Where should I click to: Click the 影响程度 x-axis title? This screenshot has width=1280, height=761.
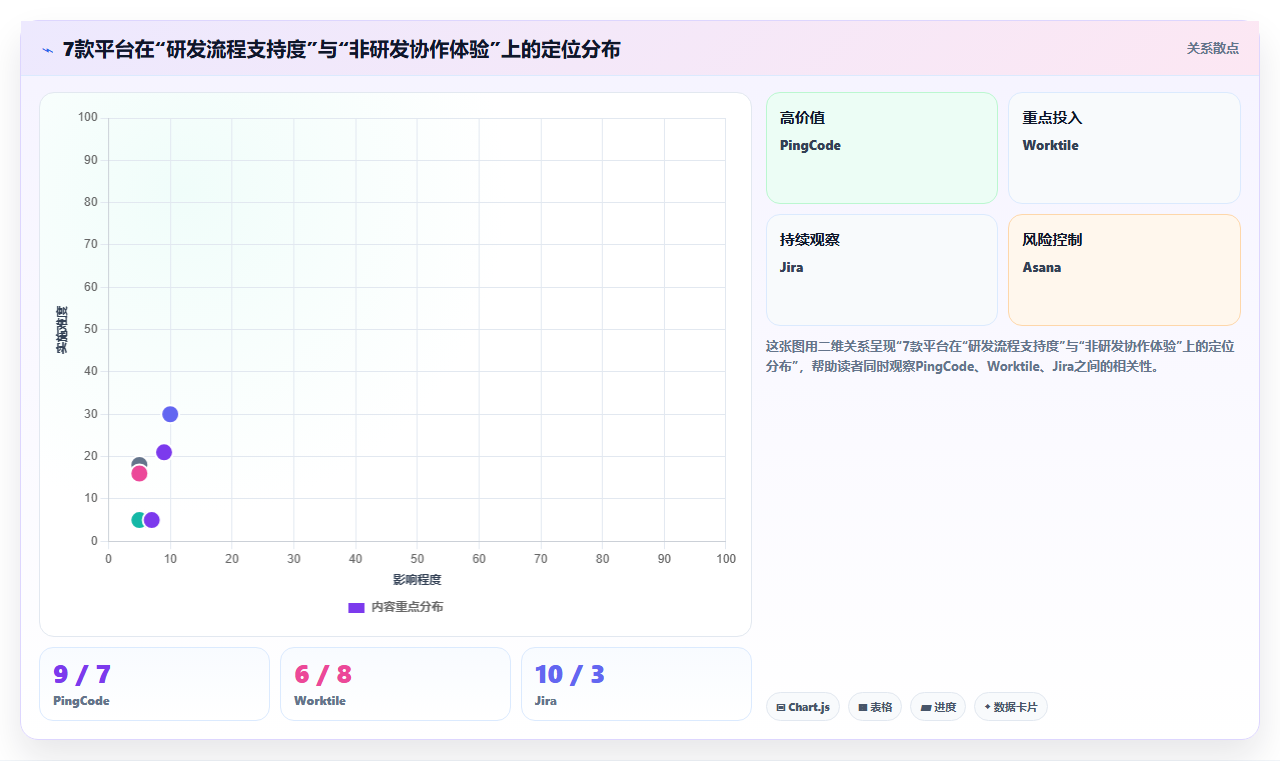point(417,580)
